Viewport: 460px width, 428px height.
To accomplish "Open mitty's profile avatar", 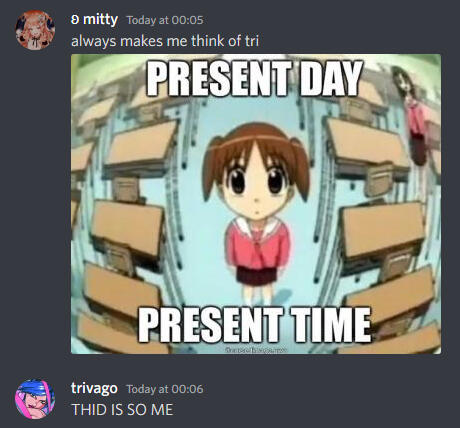I will pos(35,30).
